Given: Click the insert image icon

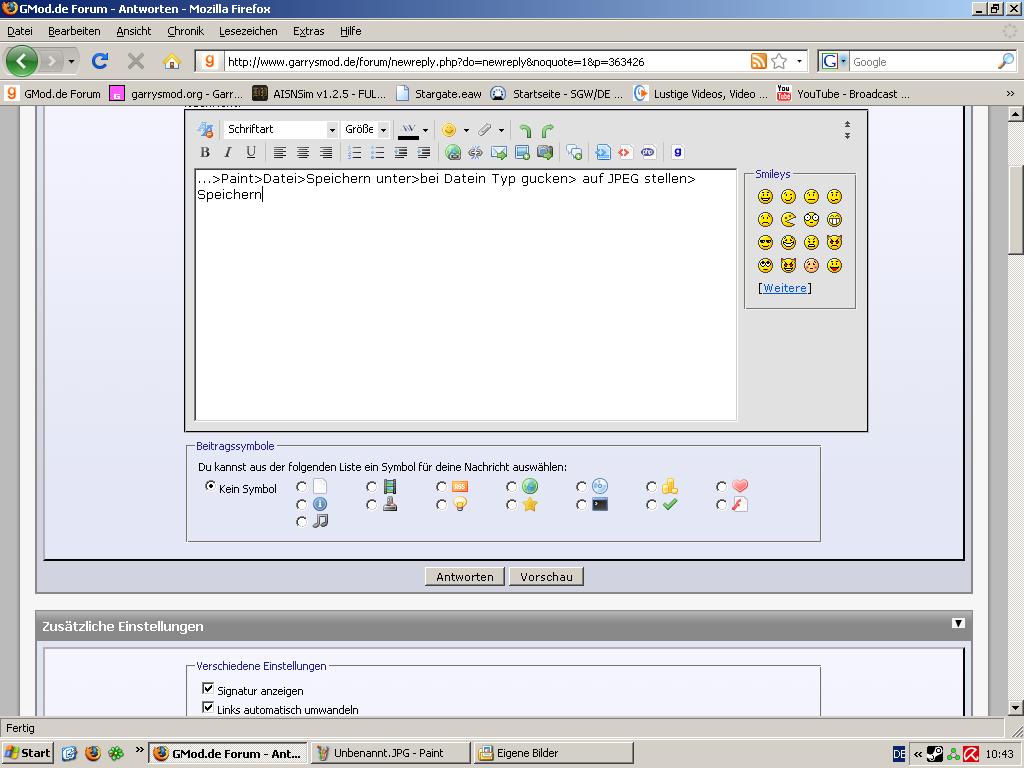Looking at the screenshot, I should click(x=522, y=153).
